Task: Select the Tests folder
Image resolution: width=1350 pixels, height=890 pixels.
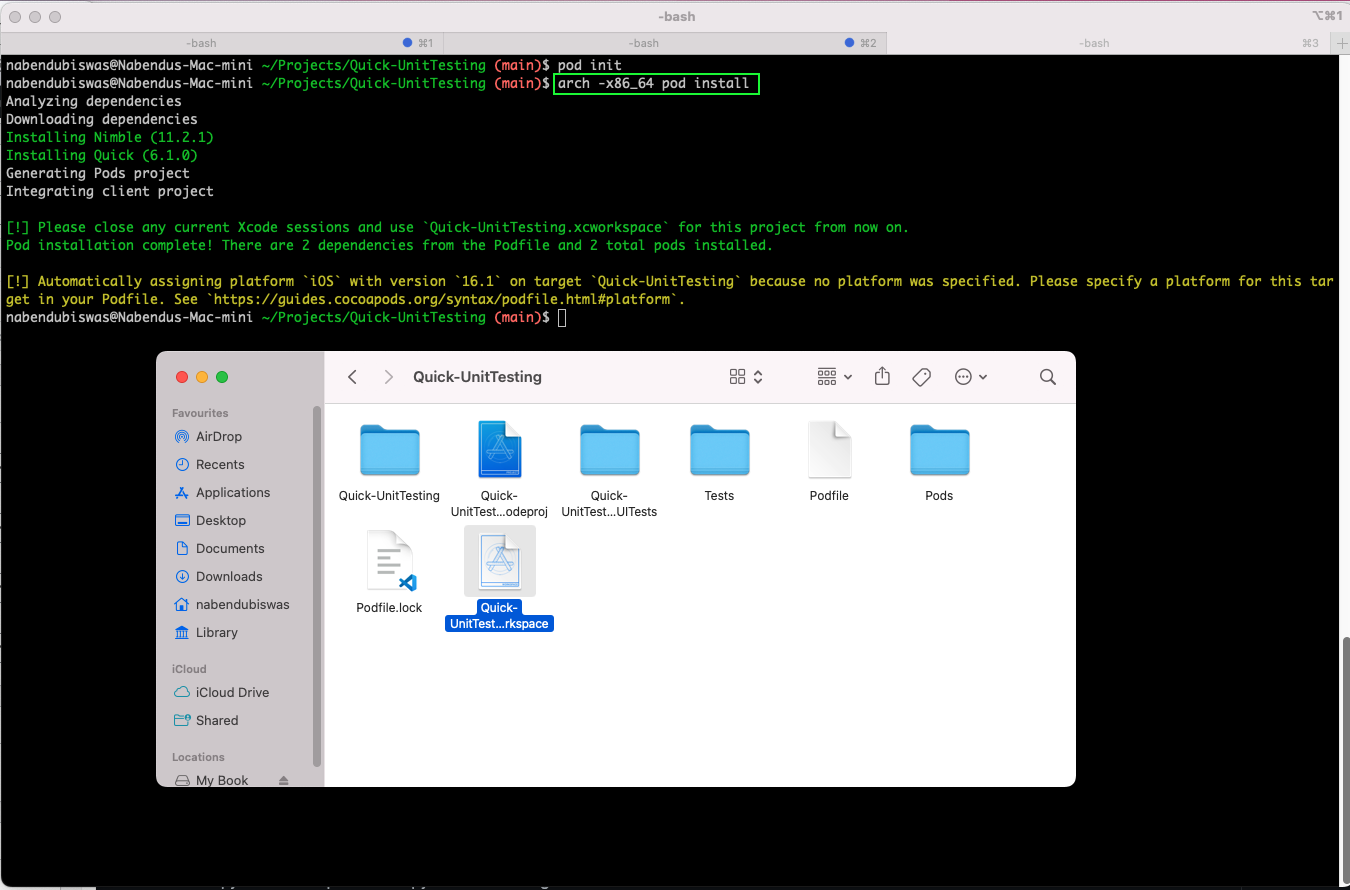Action: (719, 451)
